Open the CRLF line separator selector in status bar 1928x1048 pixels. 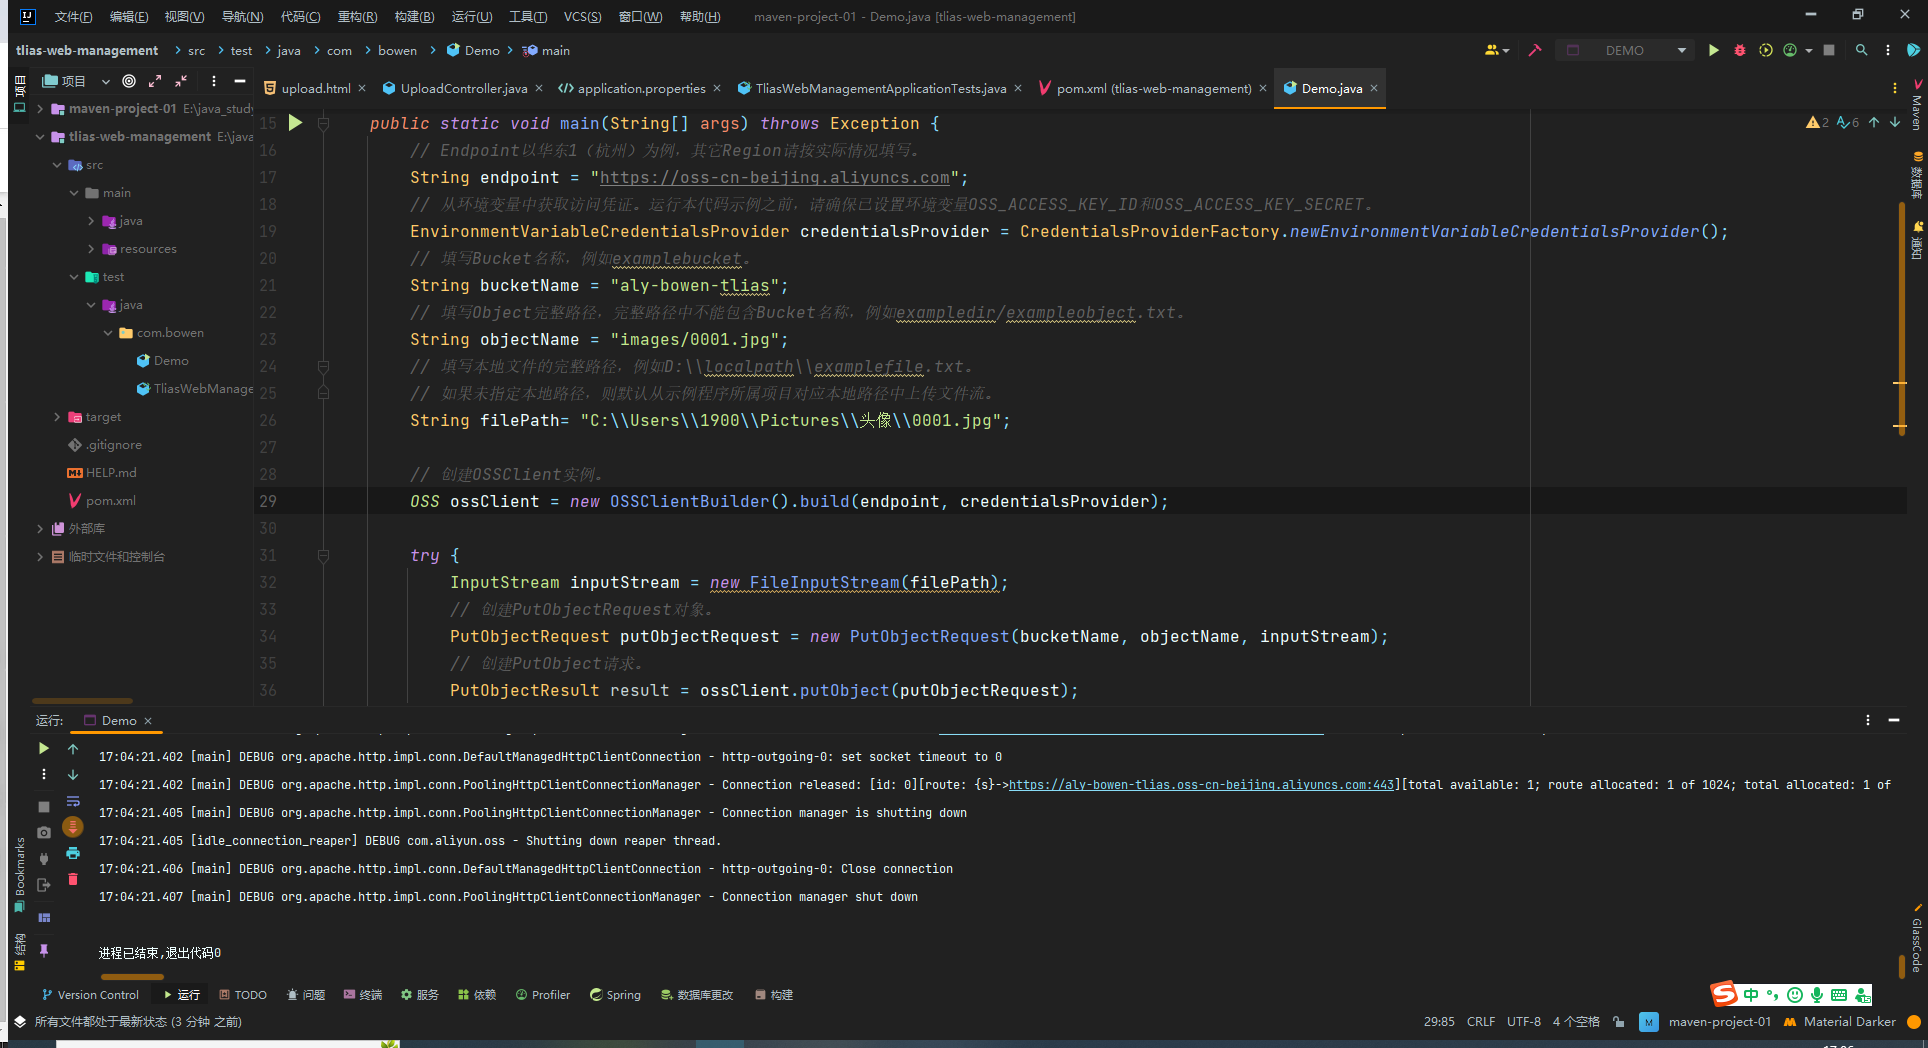pyautogui.click(x=1481, y=1022)
